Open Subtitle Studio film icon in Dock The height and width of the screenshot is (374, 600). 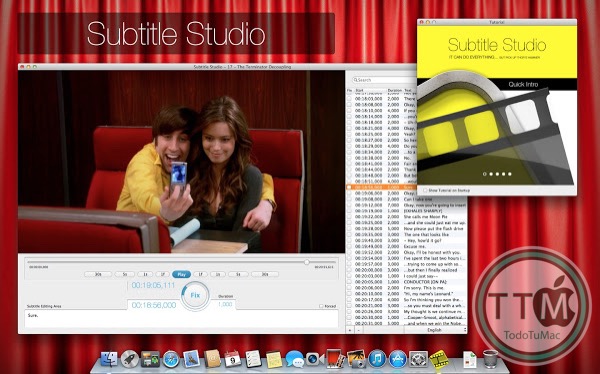pyautogui.click(x=439, y=359)
